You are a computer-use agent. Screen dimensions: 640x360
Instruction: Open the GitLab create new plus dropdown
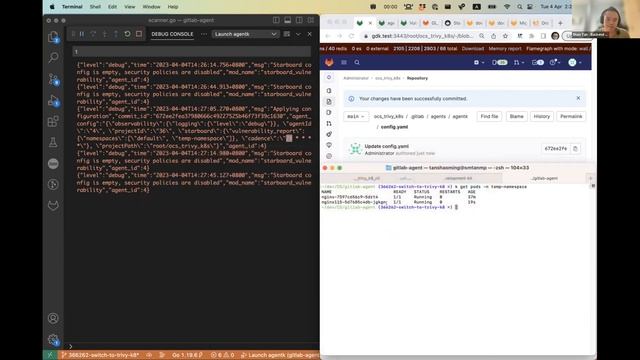pos(478,62)
